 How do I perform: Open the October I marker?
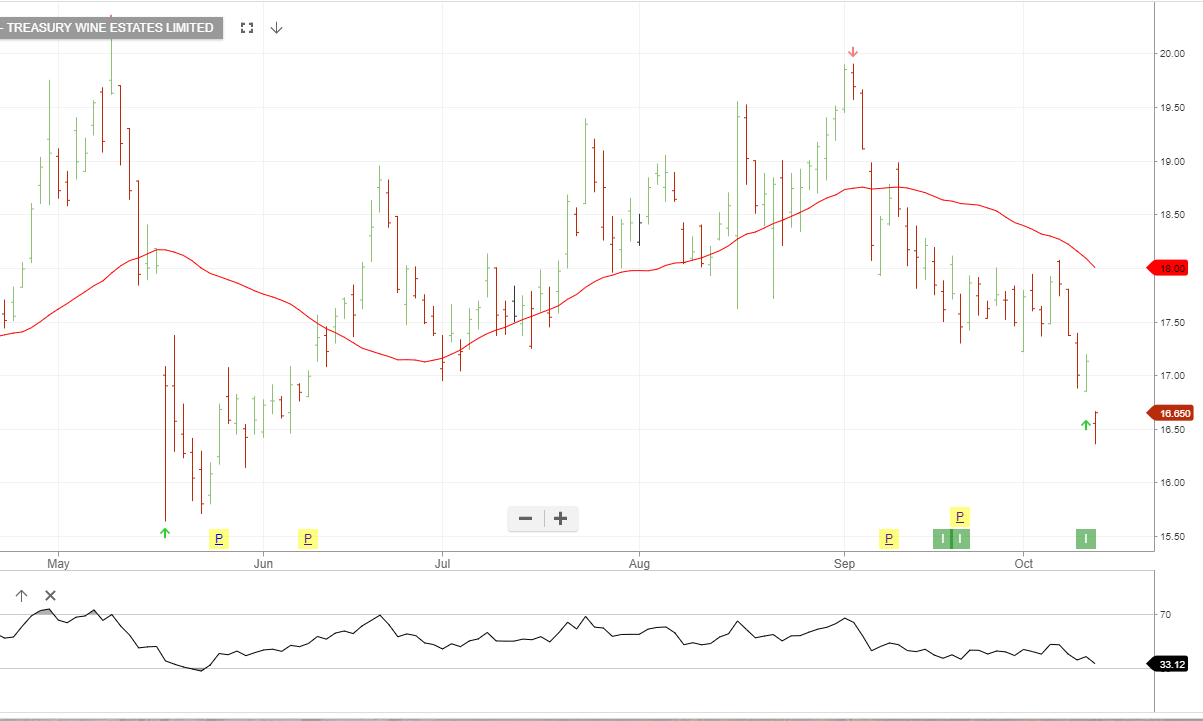click(x=1086, y=539)
